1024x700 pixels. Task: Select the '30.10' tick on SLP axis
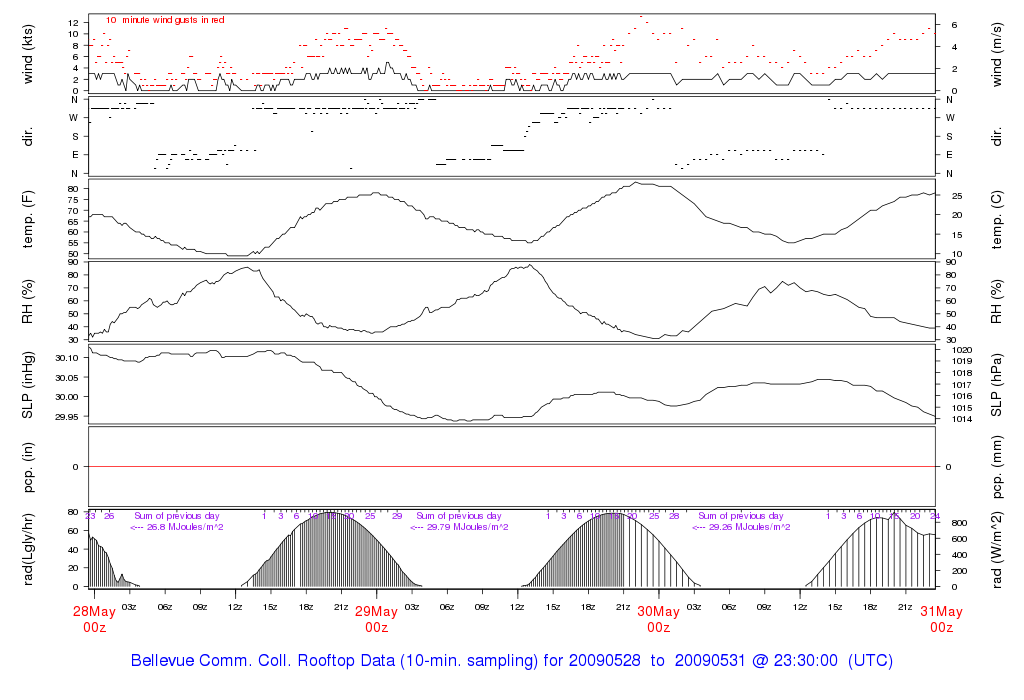click(x=67, y=358)
